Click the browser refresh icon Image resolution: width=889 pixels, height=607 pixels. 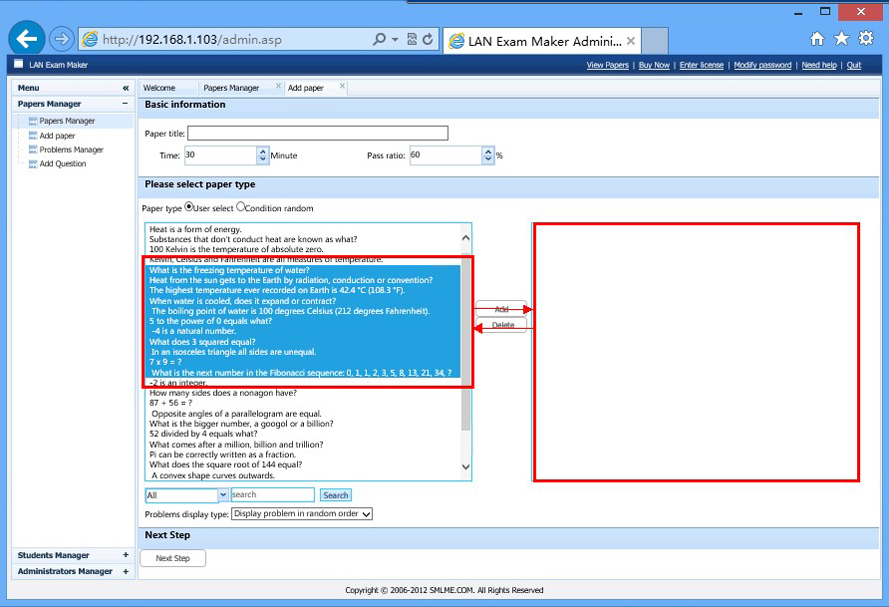coord(428,39)
